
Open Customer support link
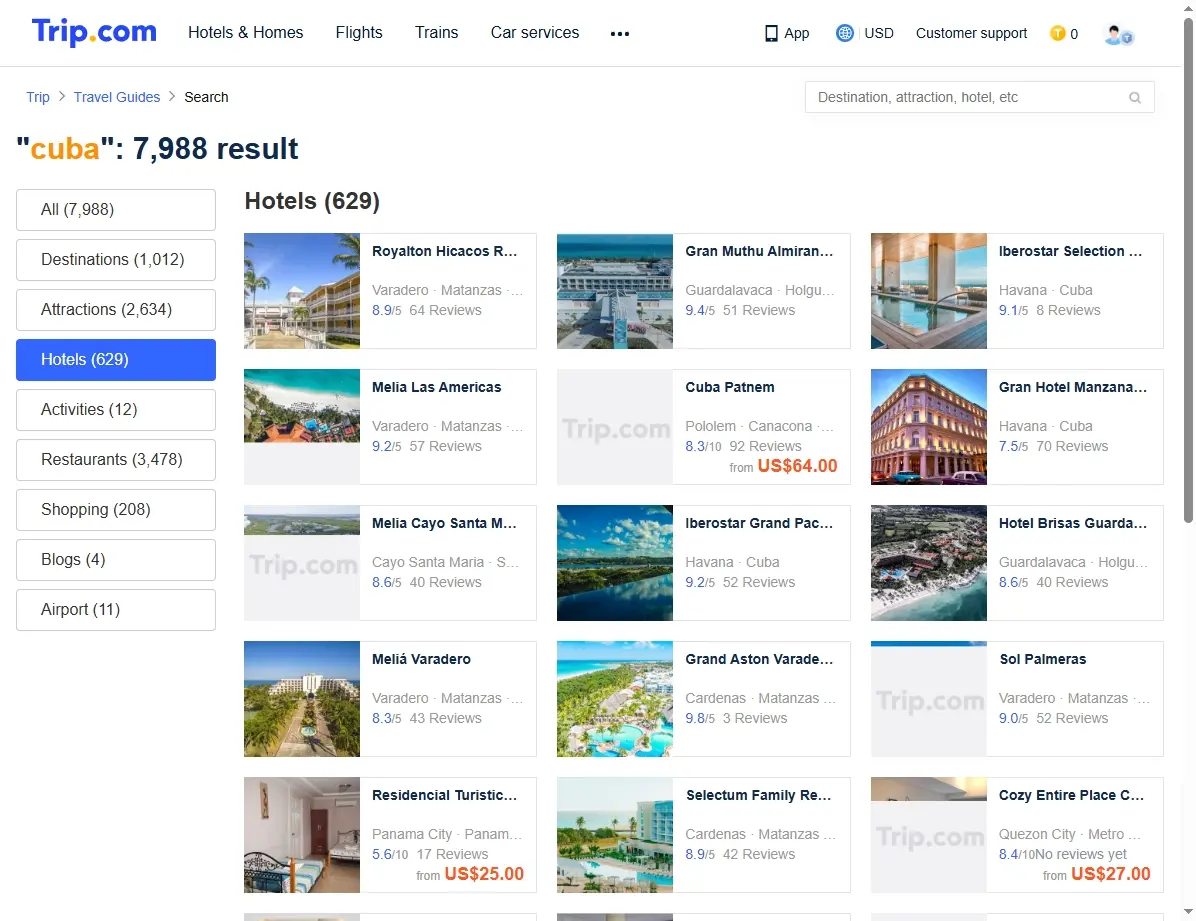971,33
